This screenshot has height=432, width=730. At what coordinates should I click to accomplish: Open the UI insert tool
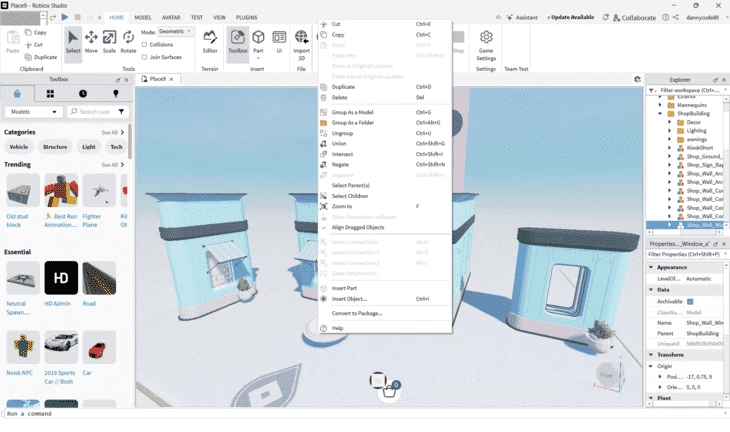tap(279, 43)
